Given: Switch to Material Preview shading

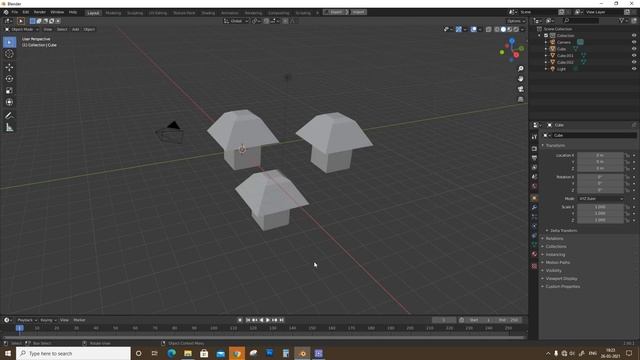Looking at the screenshot, I should pos(509,29).
